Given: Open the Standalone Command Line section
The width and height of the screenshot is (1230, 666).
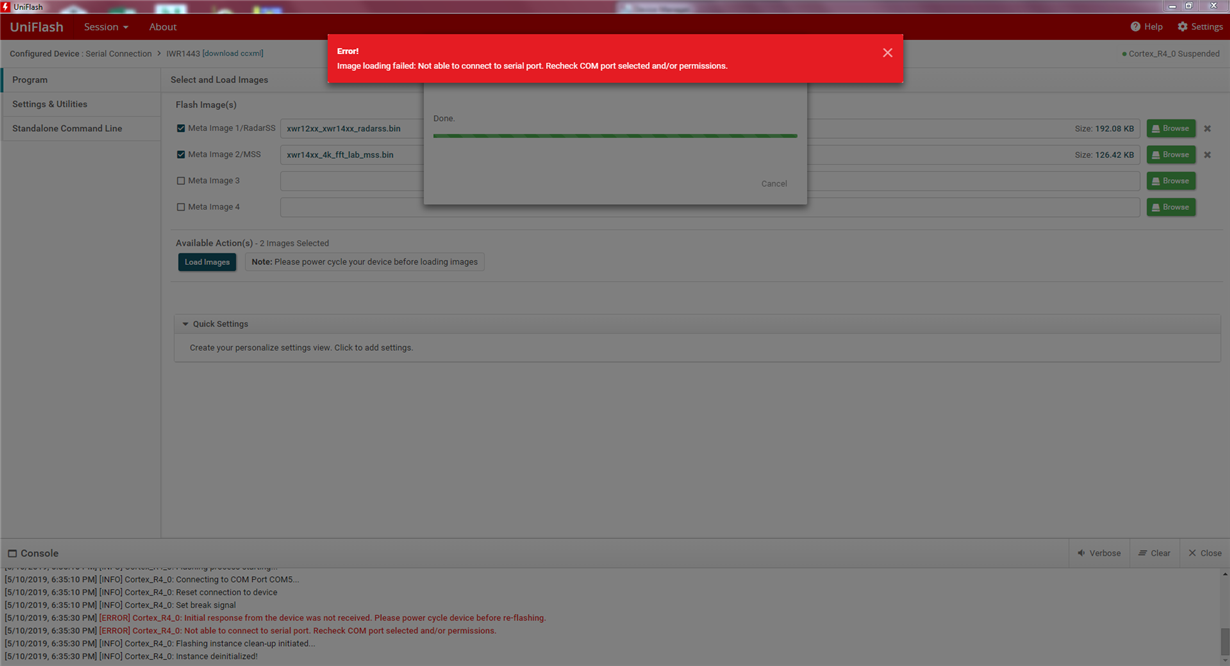Looking at the screenshot, I should [x=66, y=128].
